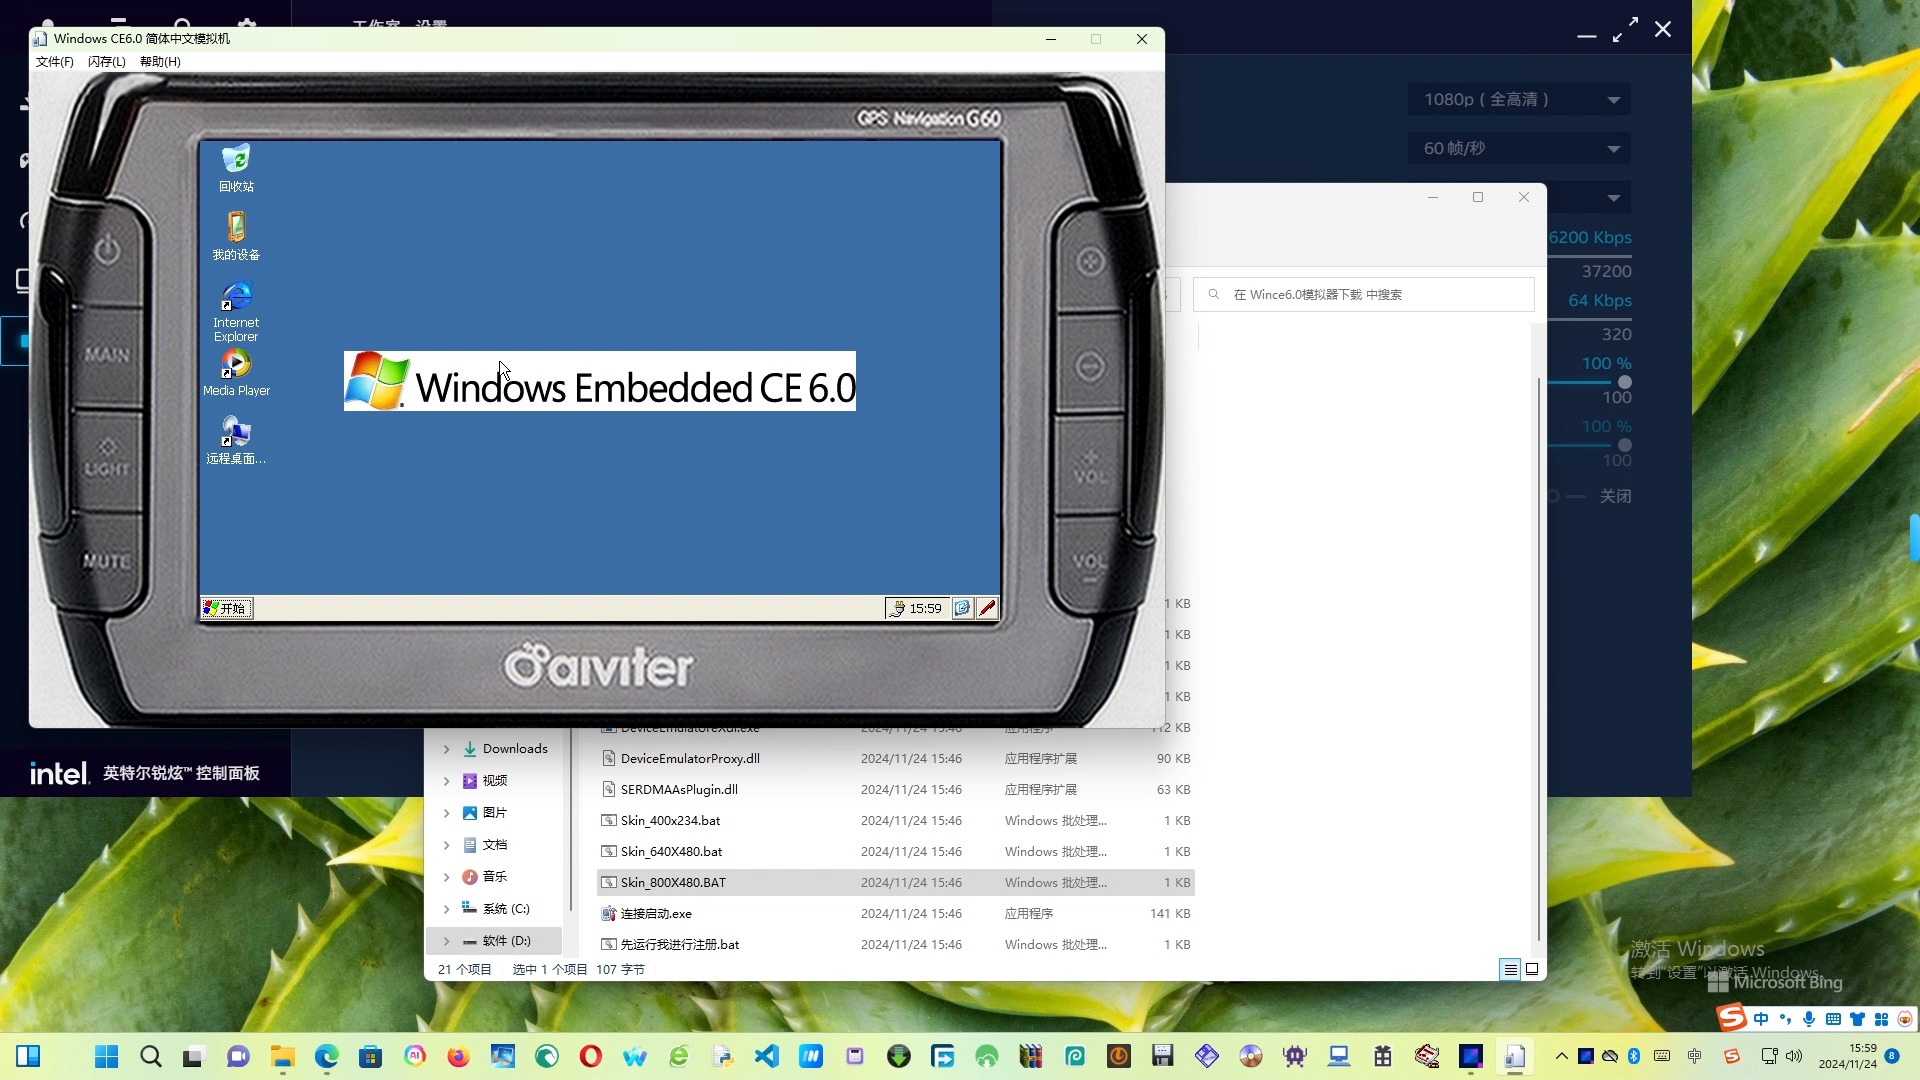
Task: Open the 60 帧/秒 frame rate dropdown
Action: [x=1519, y=148]
